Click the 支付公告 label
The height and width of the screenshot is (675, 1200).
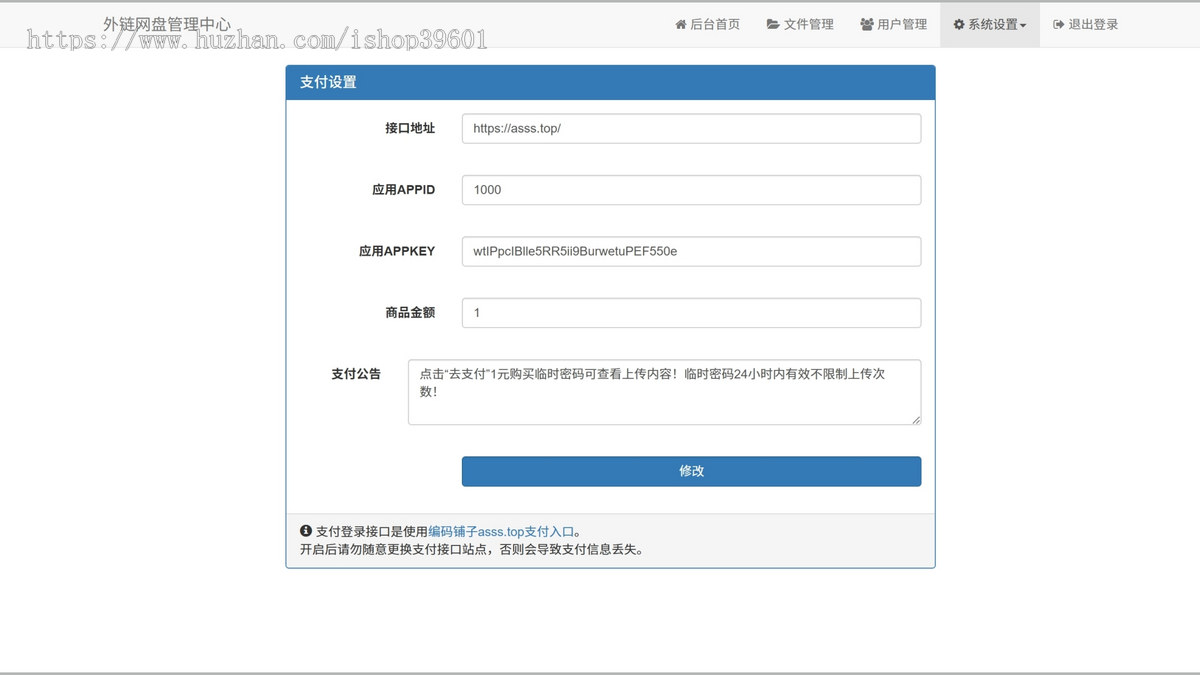(x=356, y=374)
